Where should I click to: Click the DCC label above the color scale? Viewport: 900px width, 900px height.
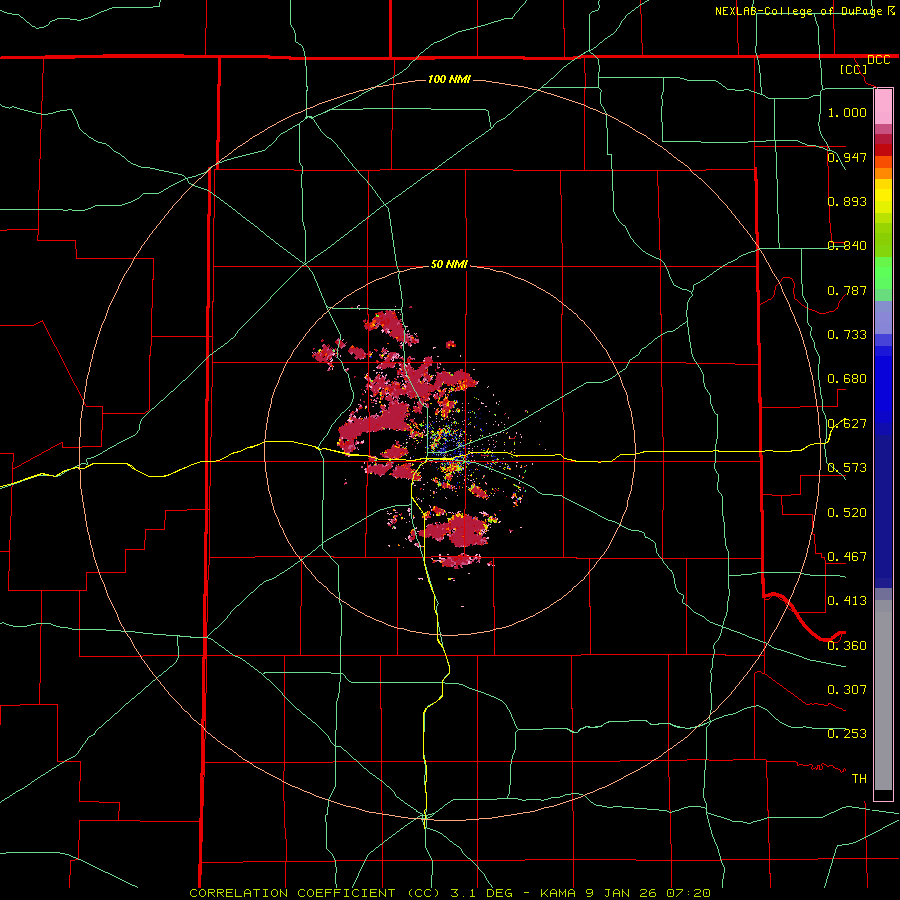coord(878,60)
